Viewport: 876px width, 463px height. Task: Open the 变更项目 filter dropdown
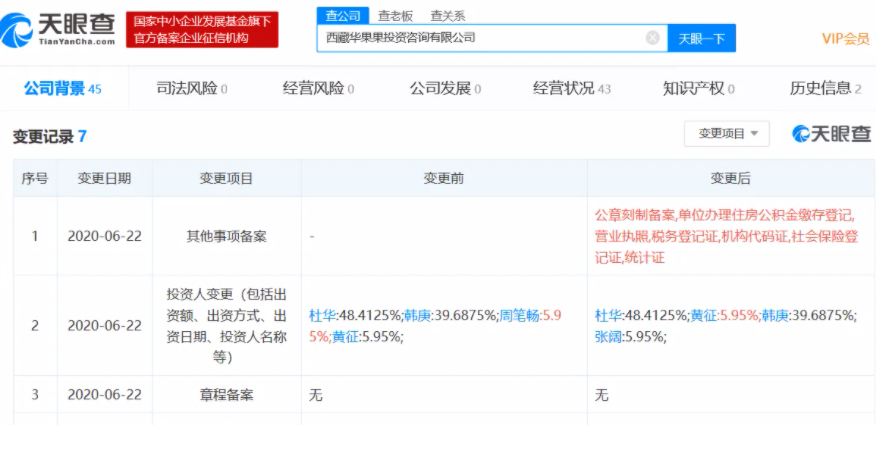click(x=727, y=133)
